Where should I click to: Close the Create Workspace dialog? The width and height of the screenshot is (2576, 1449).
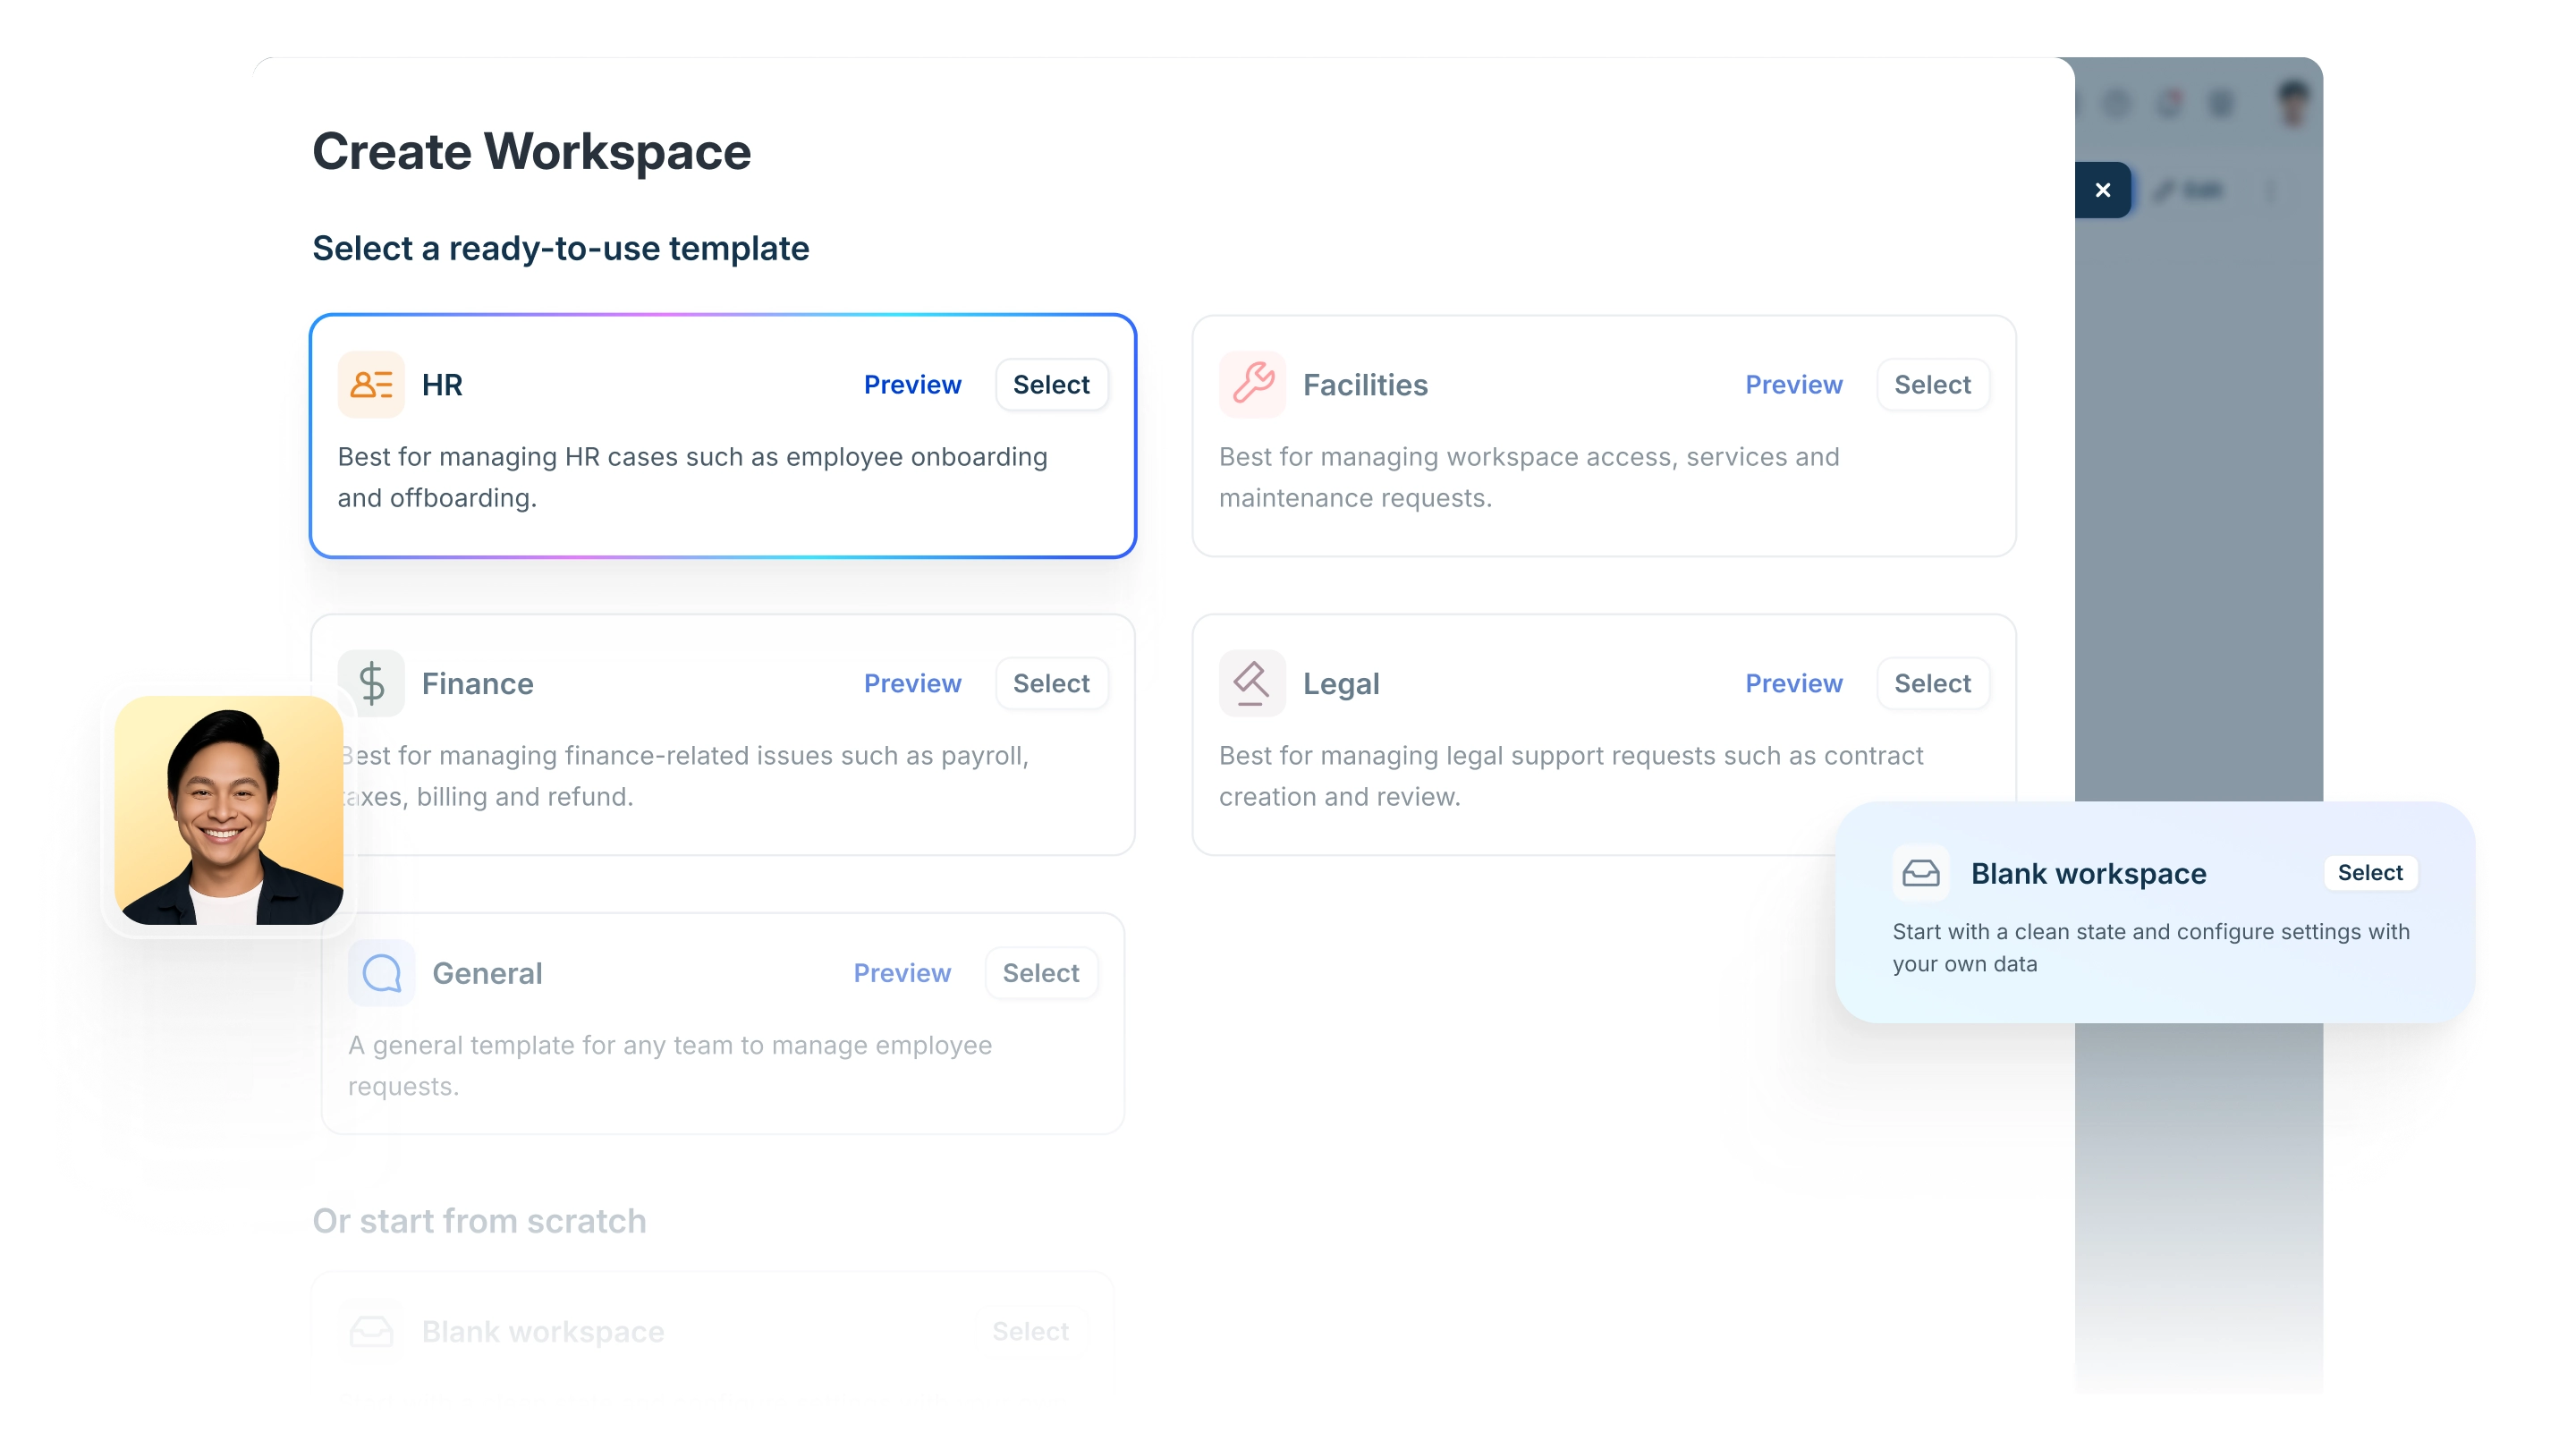tap(2102, 190)
